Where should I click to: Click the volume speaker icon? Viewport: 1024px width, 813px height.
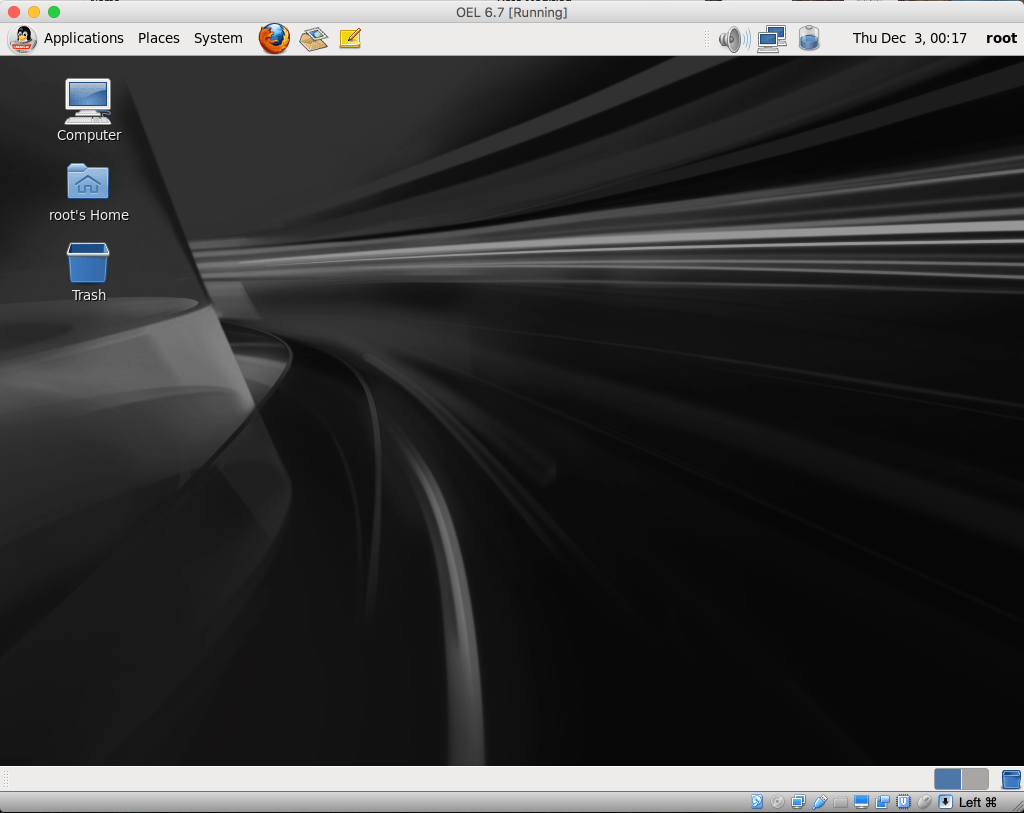(735, 39)
